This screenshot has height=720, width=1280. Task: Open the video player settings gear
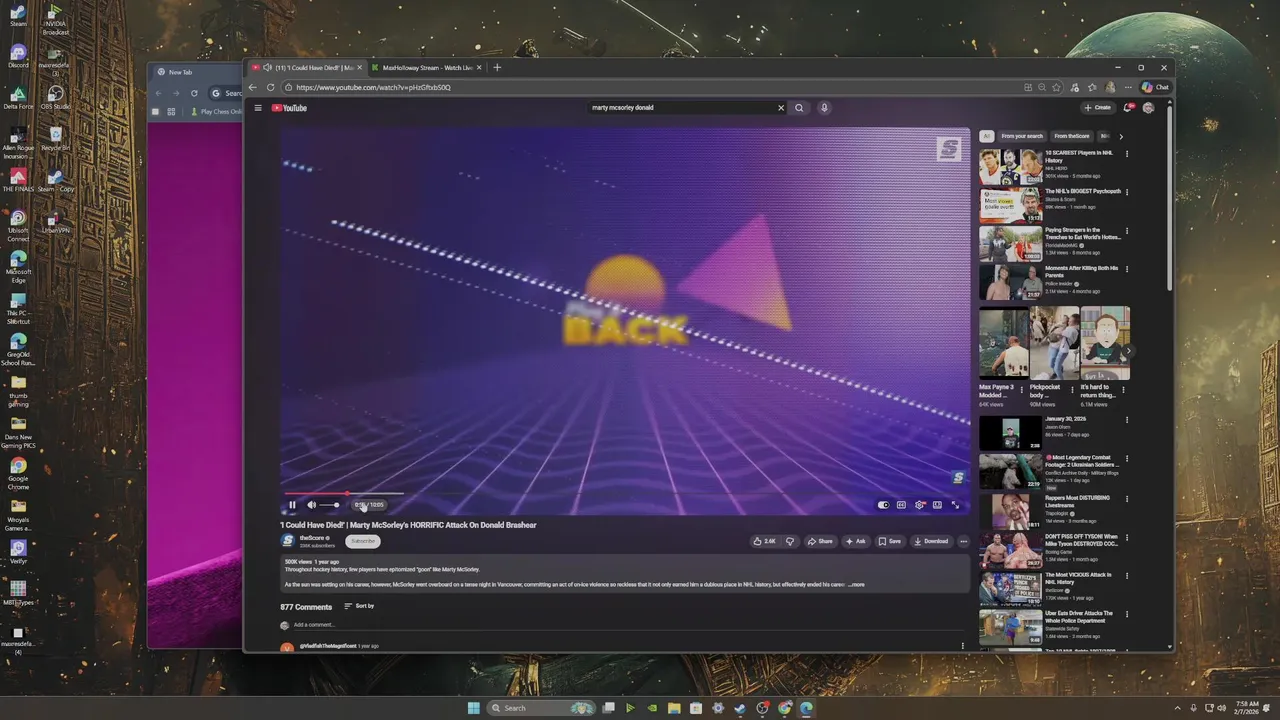coord(919,505)
